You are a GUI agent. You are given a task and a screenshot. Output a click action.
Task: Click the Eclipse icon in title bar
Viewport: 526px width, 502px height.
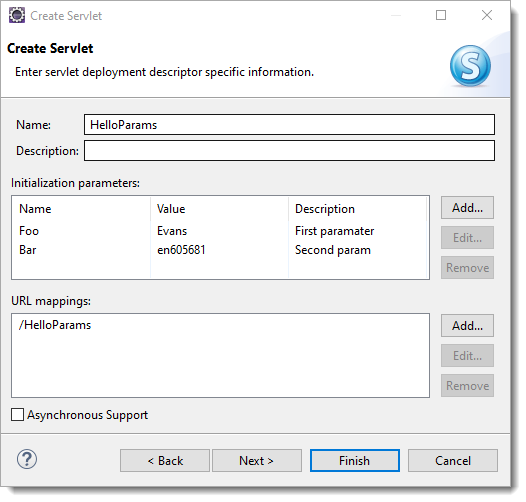(x=17, y=15)
